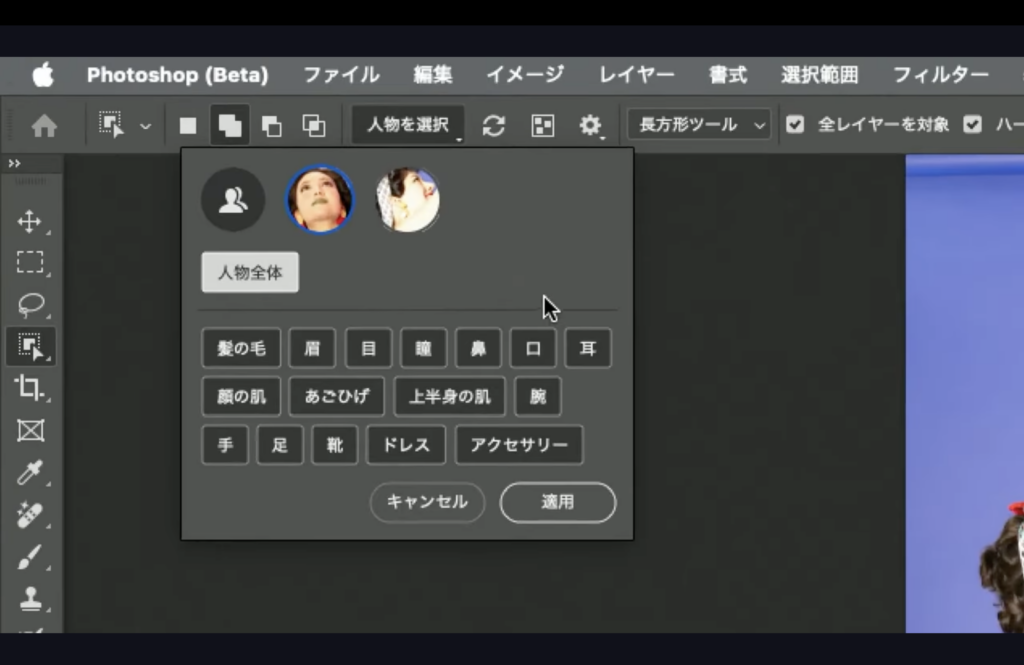
Task: Select the Crop tool
Action: (30, 387)
